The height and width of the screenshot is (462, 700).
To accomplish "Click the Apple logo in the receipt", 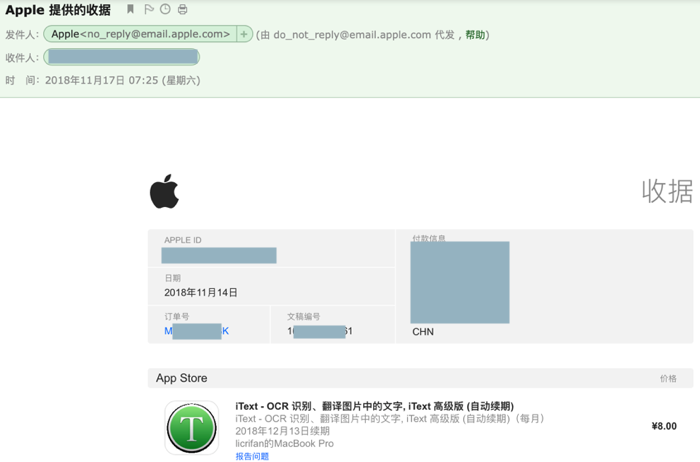I will coord(164,191).
